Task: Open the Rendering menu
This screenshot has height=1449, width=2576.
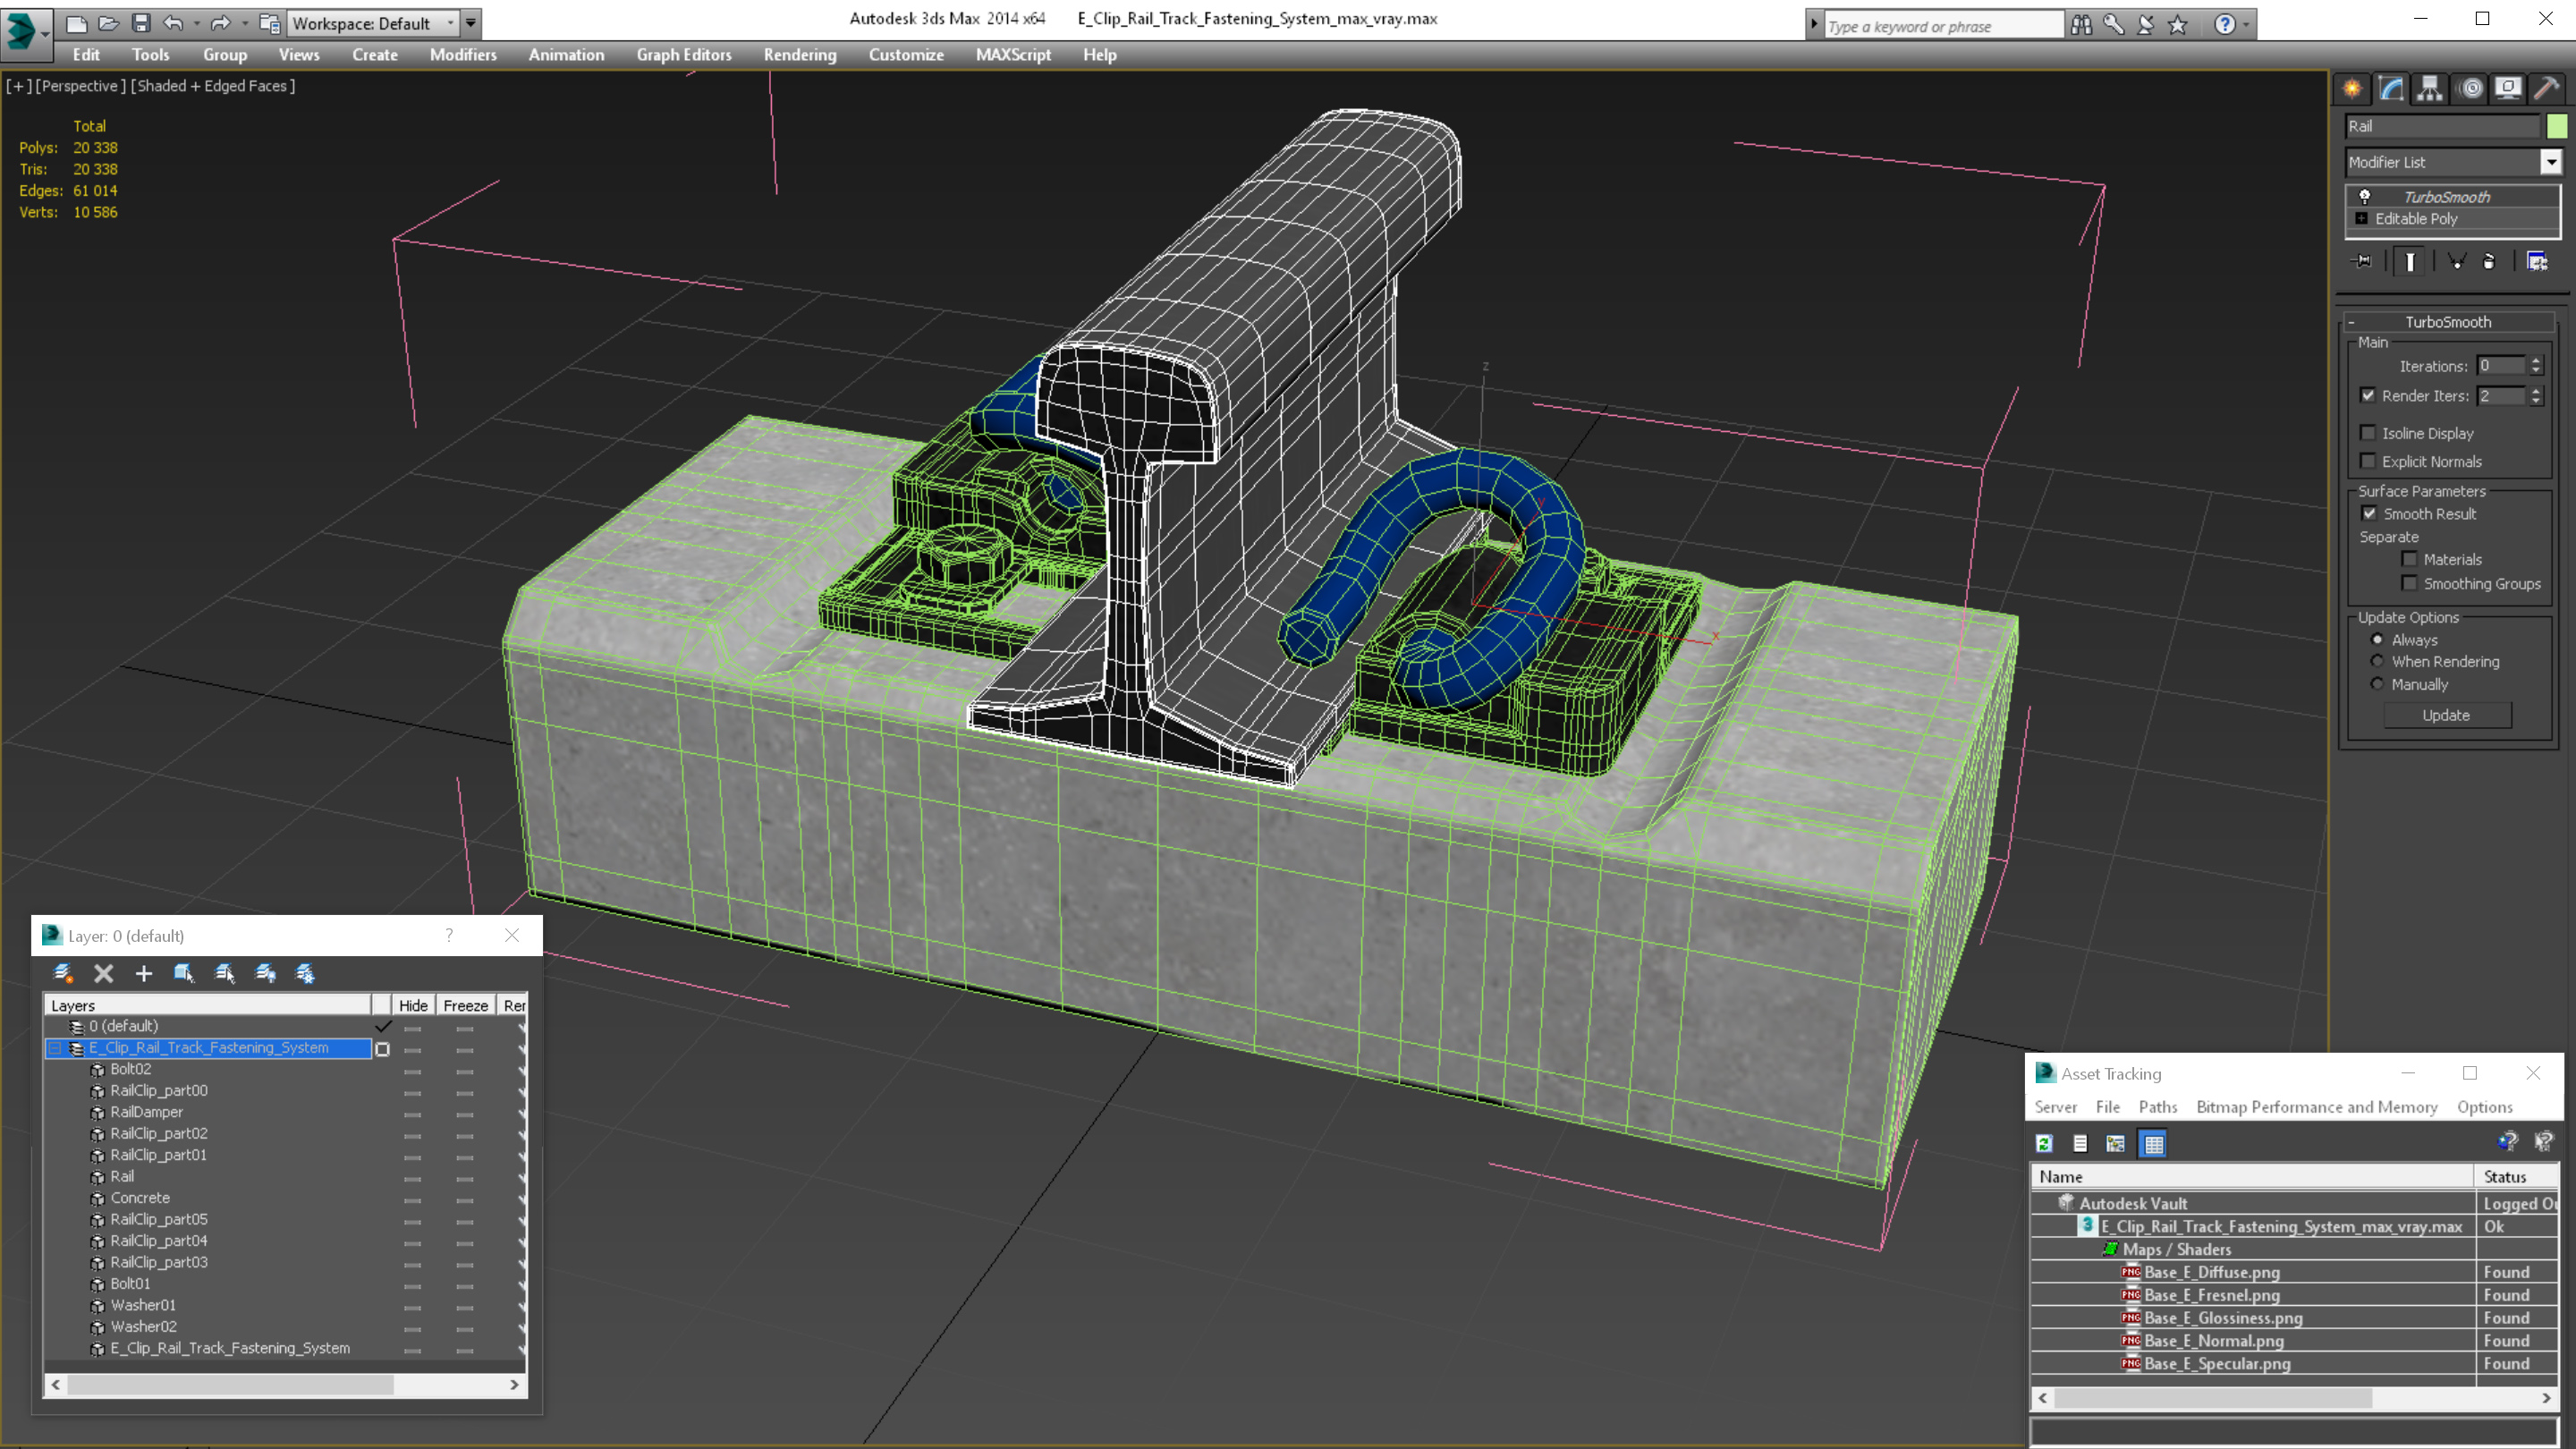Action: [x=799, y=55]
